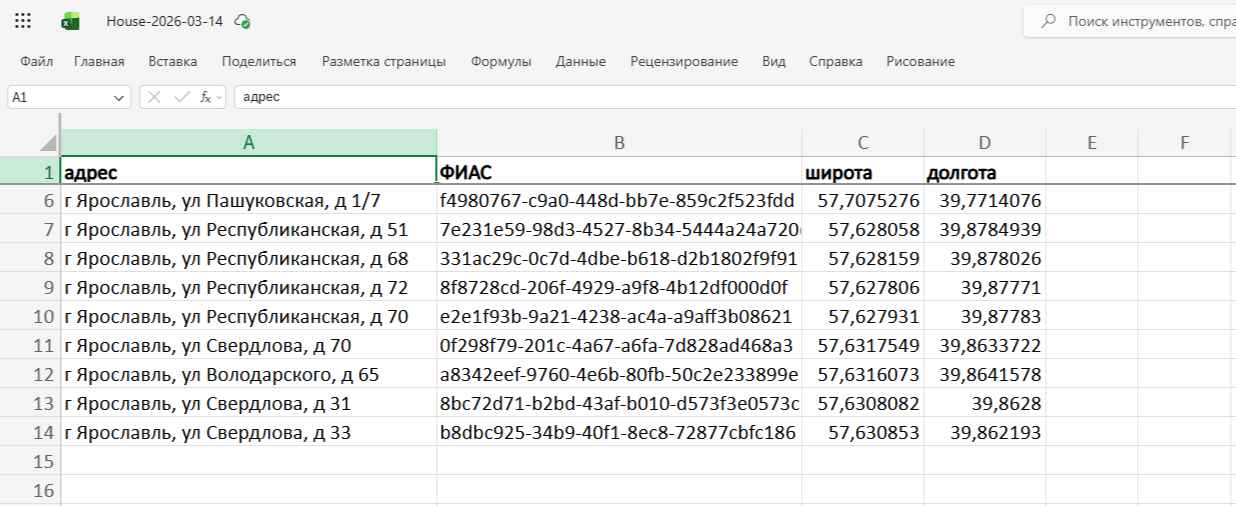
Task: Expand the Name Box dropdown arrow
Action: pos(120,97)
